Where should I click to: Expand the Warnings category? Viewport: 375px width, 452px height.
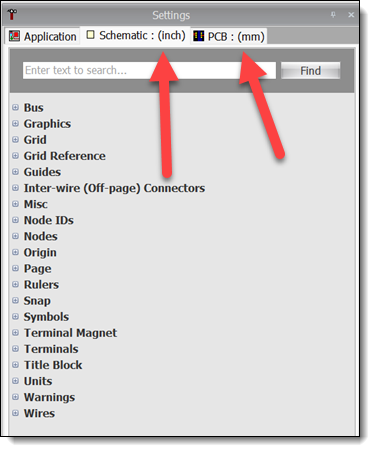[15, 397]
